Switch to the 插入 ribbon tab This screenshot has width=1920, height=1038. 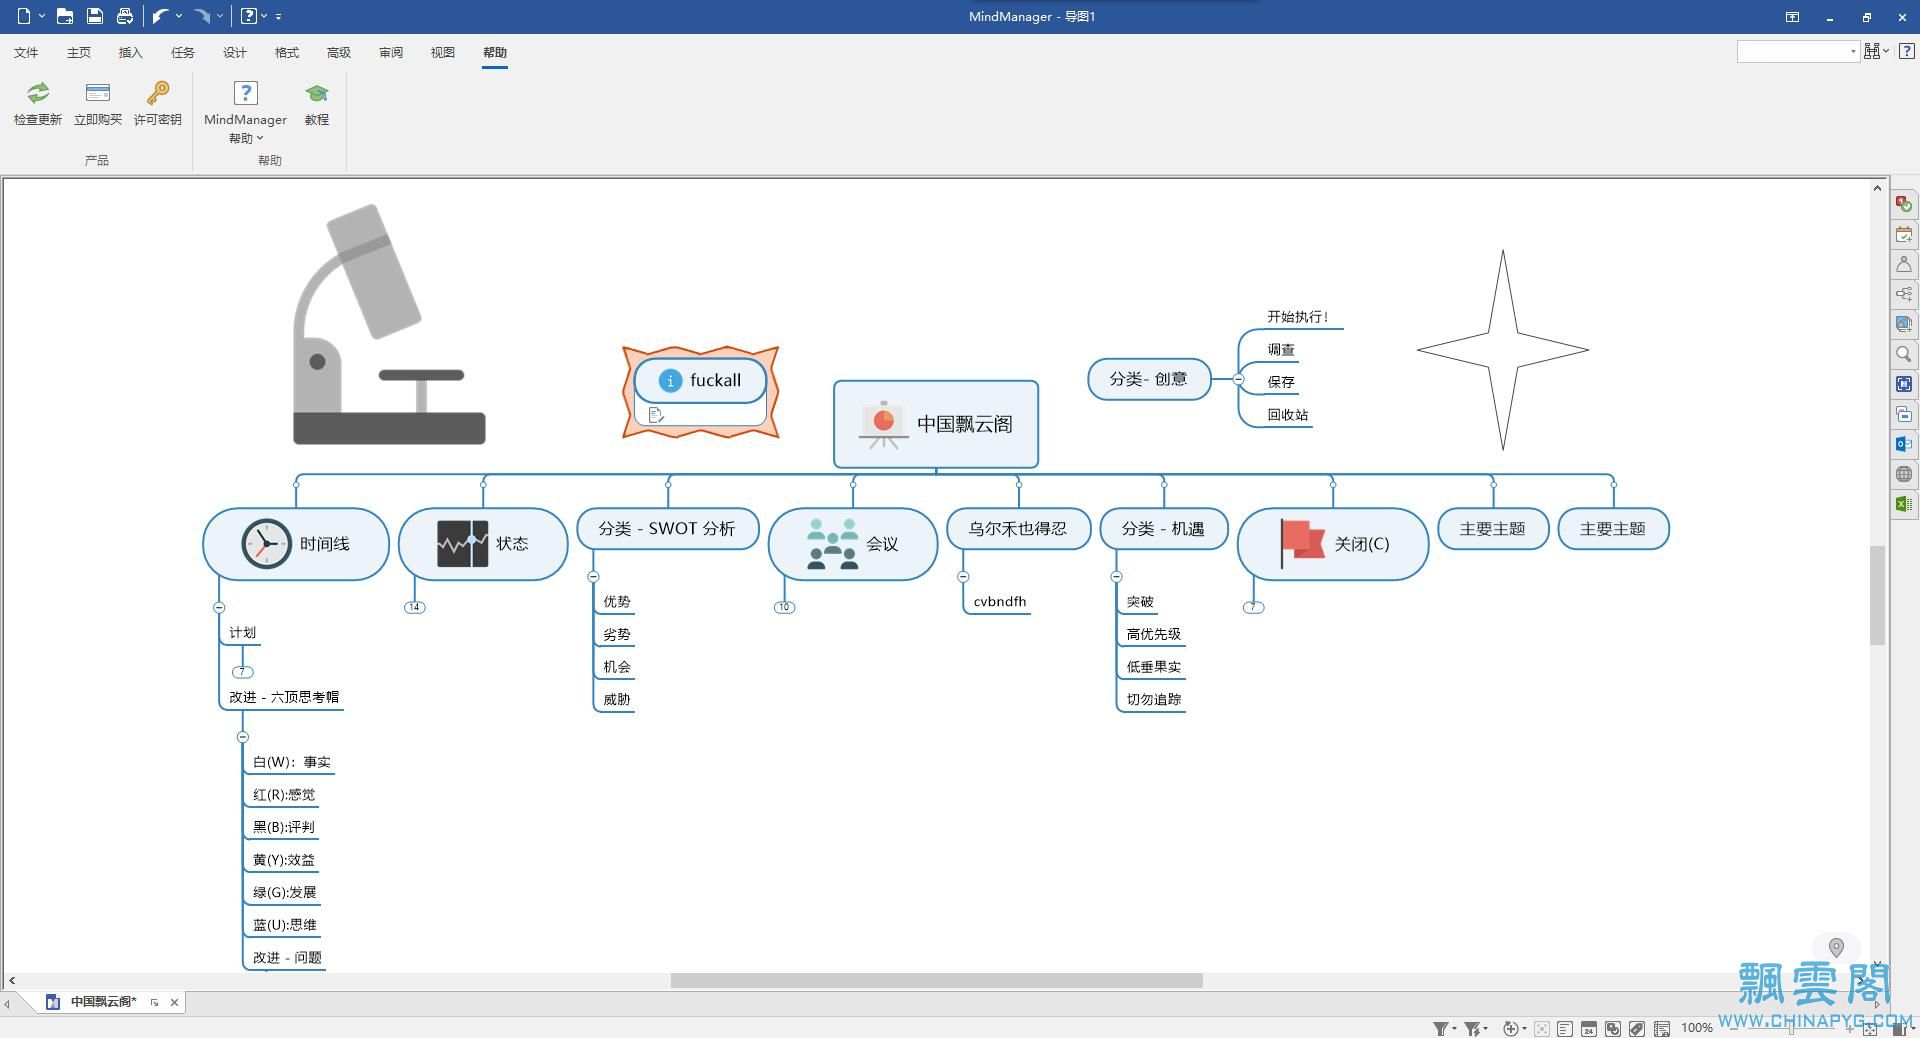pos(130,52)
